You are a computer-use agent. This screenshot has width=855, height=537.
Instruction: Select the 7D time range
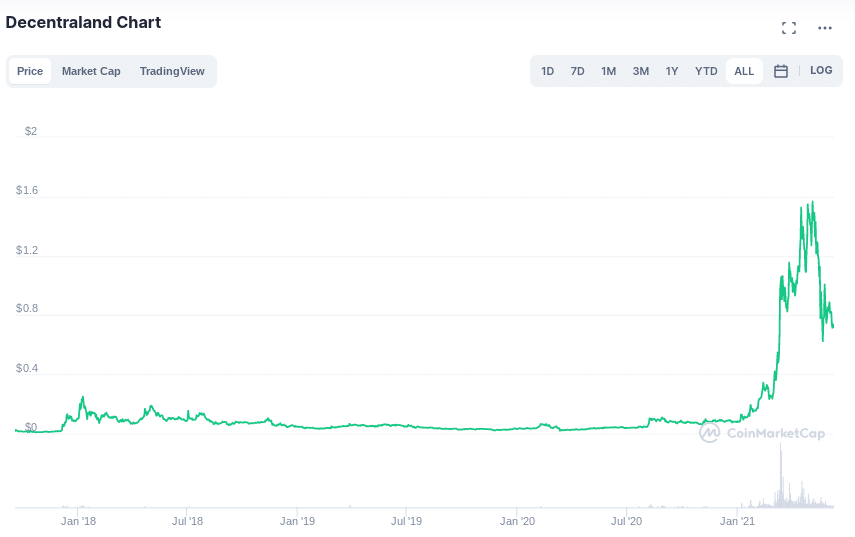577,71
